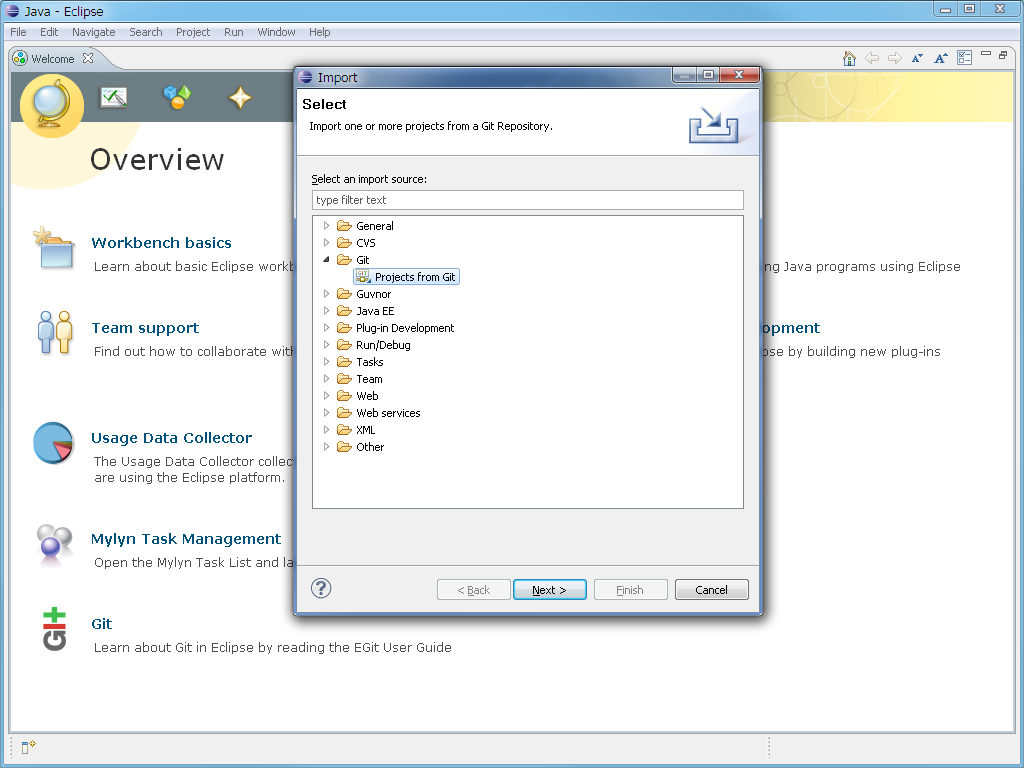
Task: Click the Git plus logo icon
Action: click(54, 629)
